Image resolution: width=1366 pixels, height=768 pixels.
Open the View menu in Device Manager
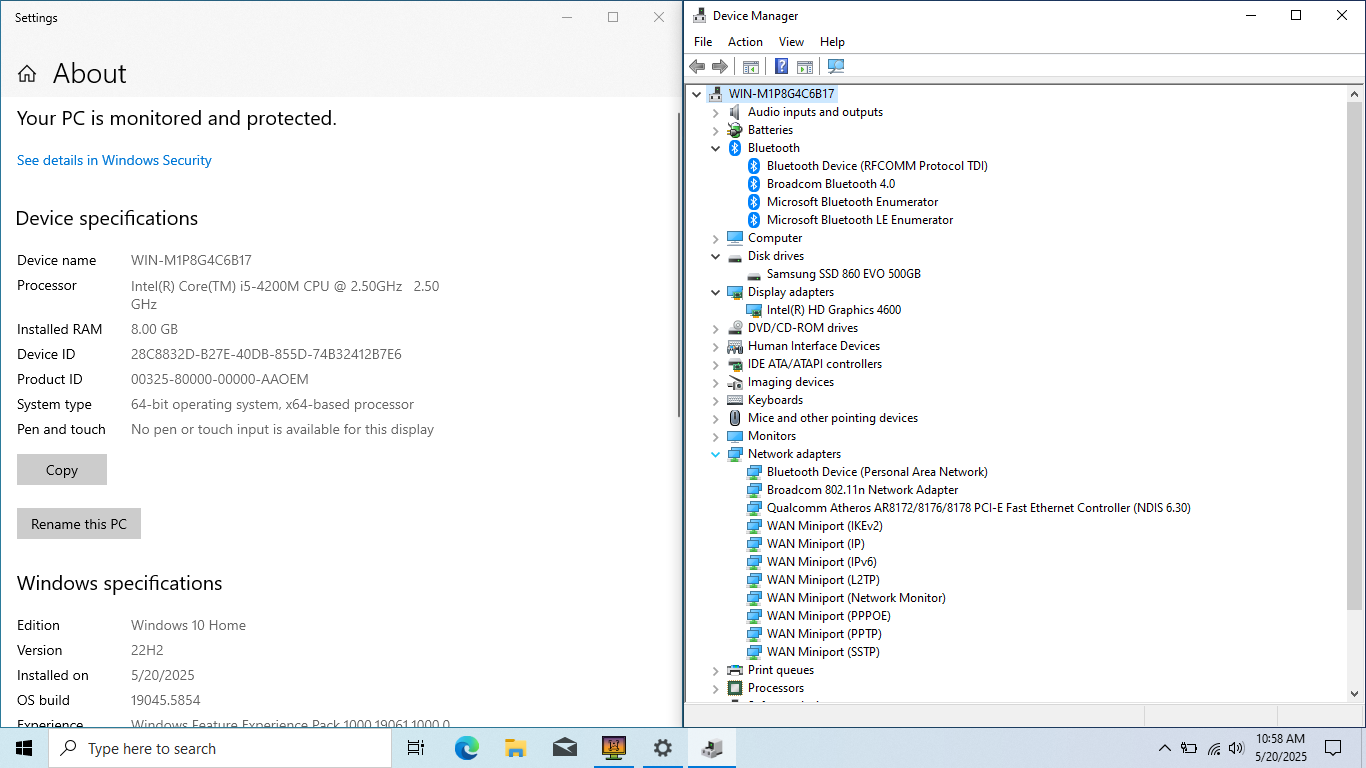tap(791, 42)
